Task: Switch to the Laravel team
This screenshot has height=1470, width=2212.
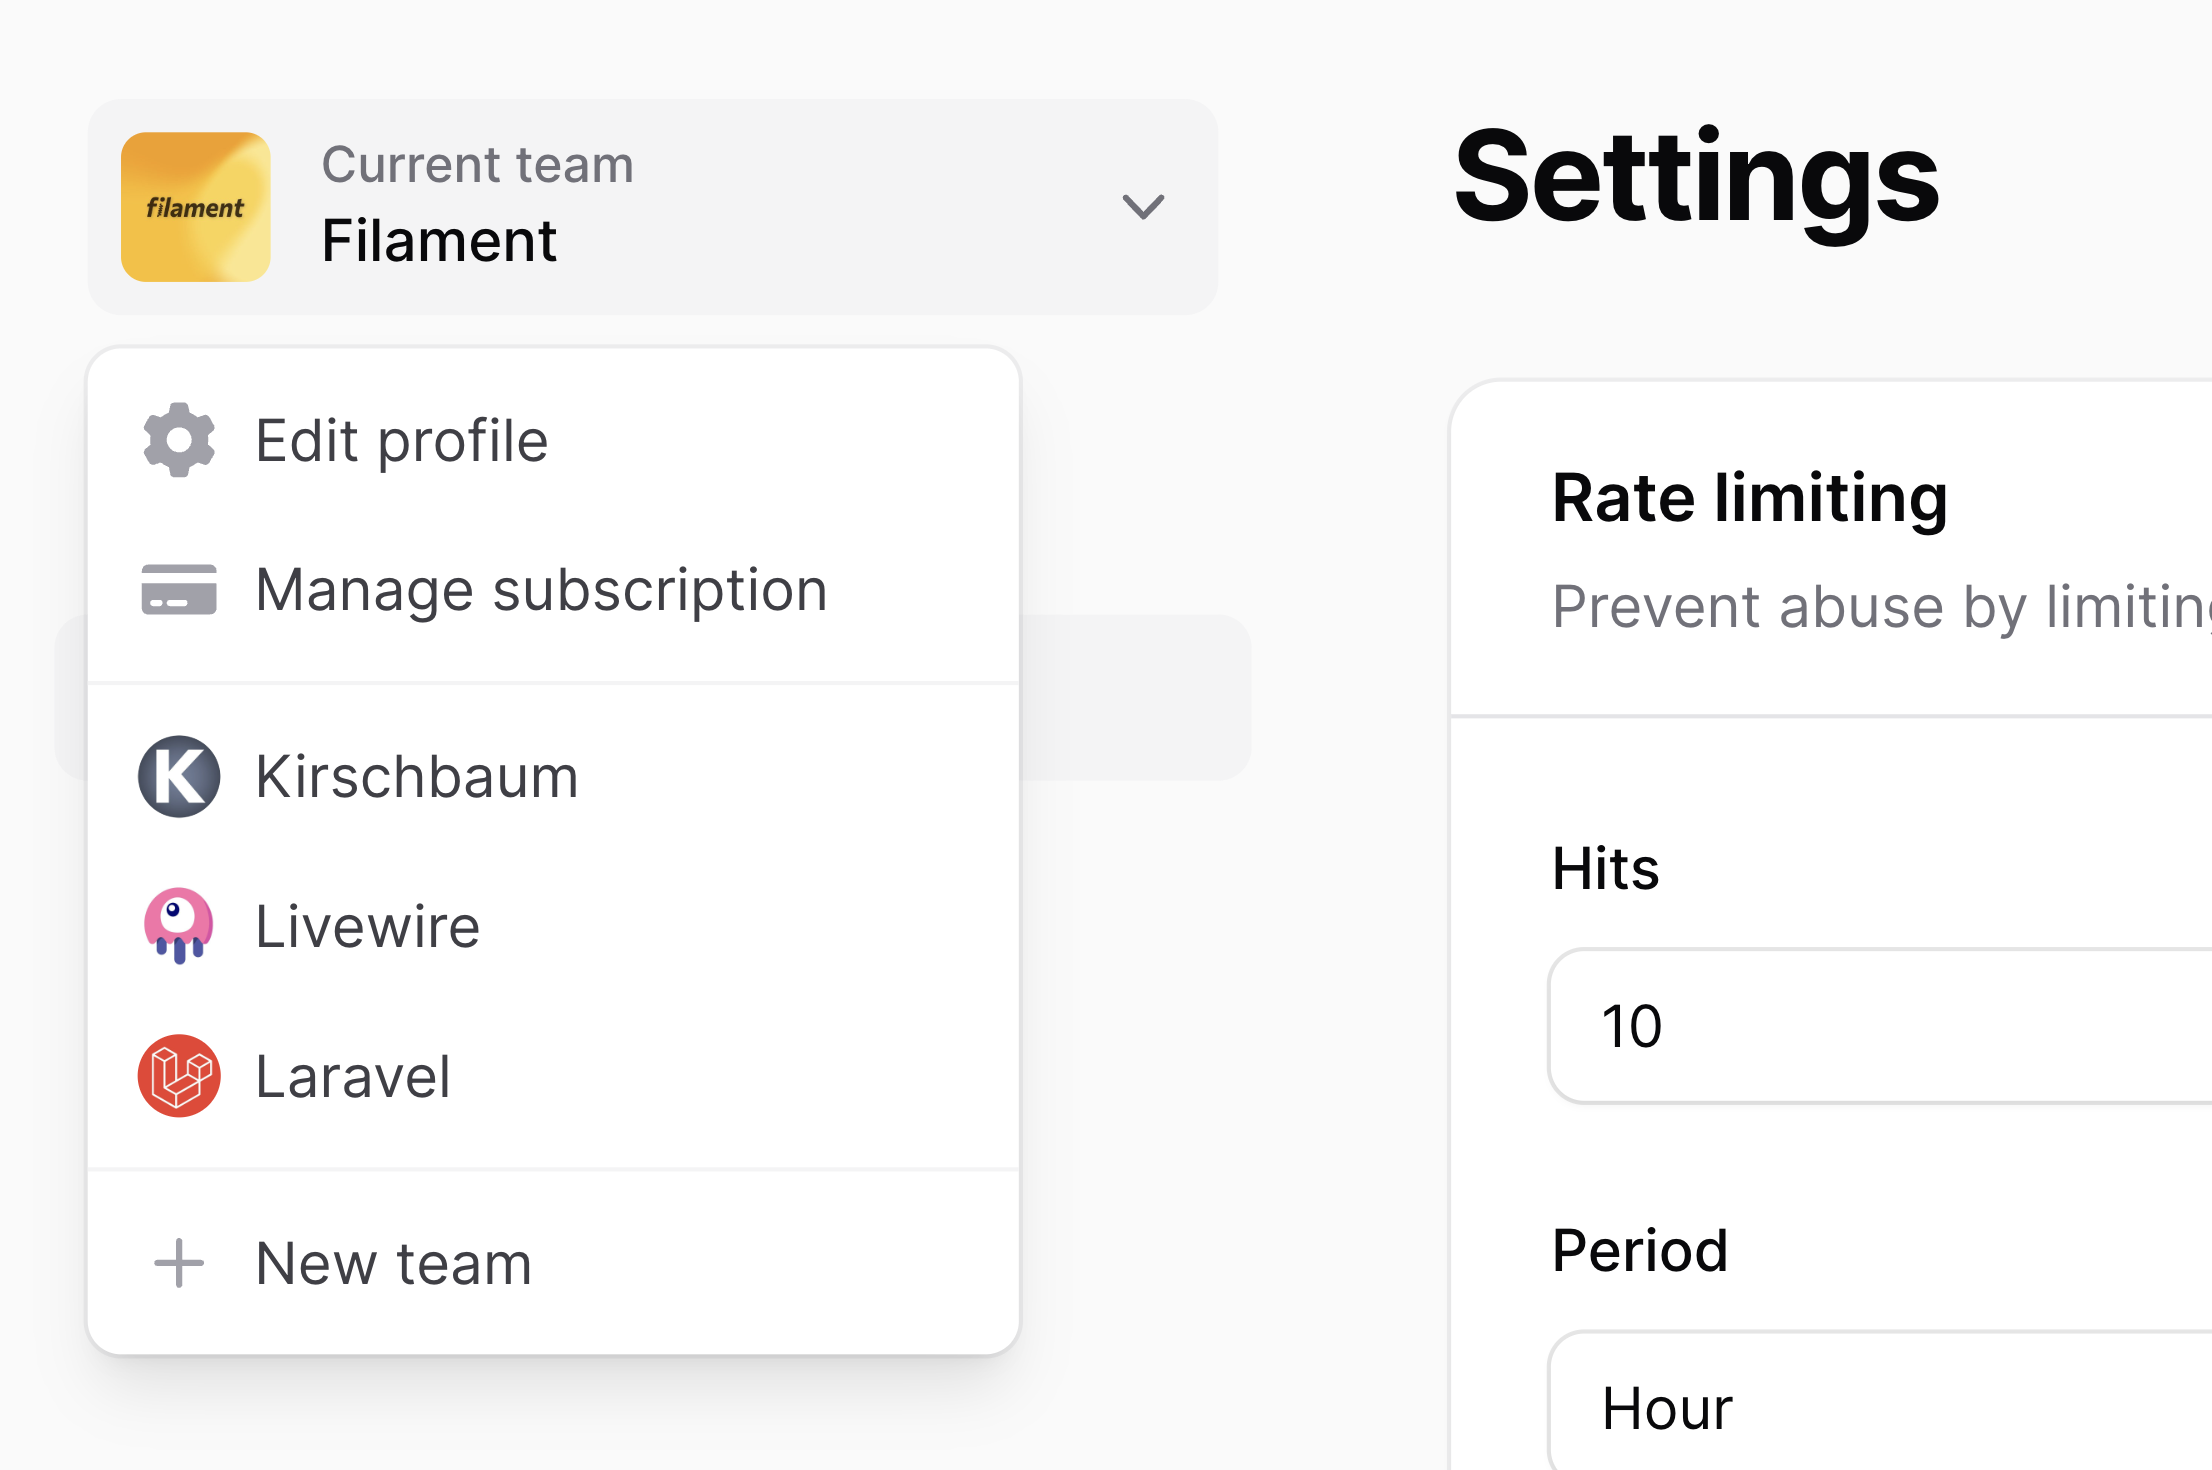Action: (352, 1076)
